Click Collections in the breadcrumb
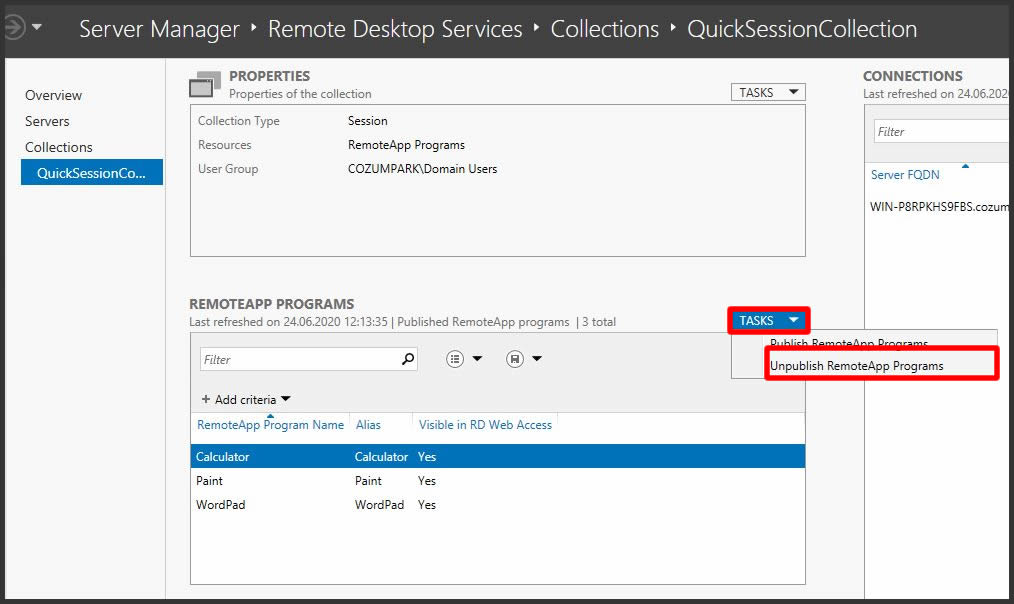 (x=605, y=29)
